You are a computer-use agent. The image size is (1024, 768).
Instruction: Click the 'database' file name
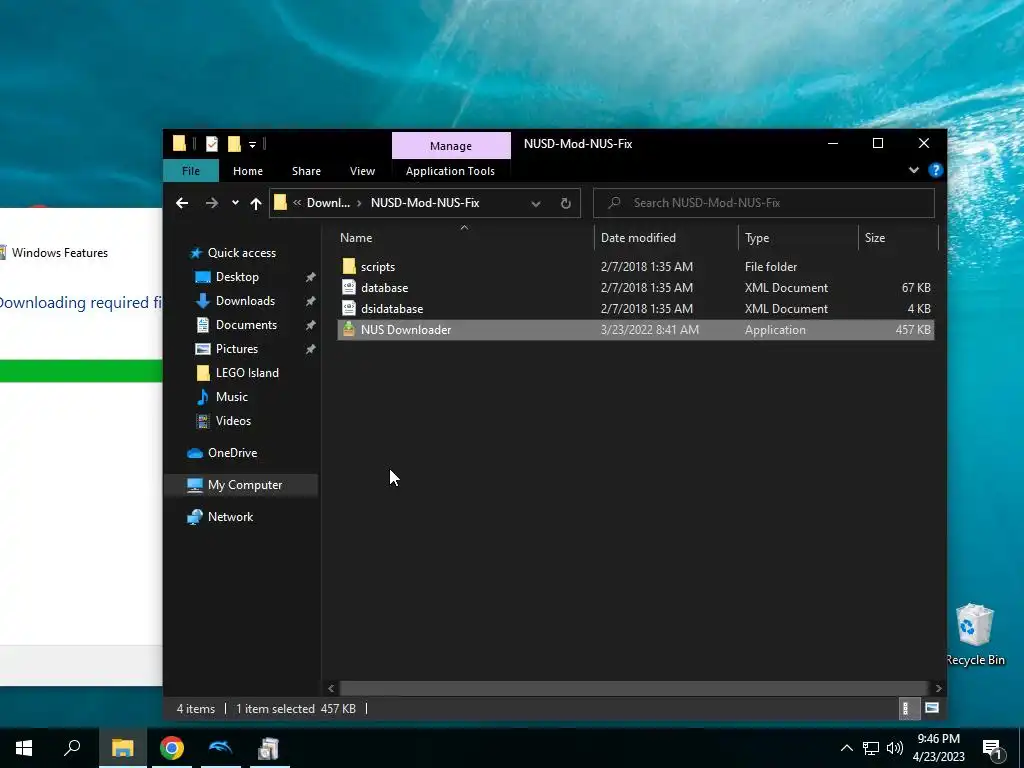tap(385, 287)
